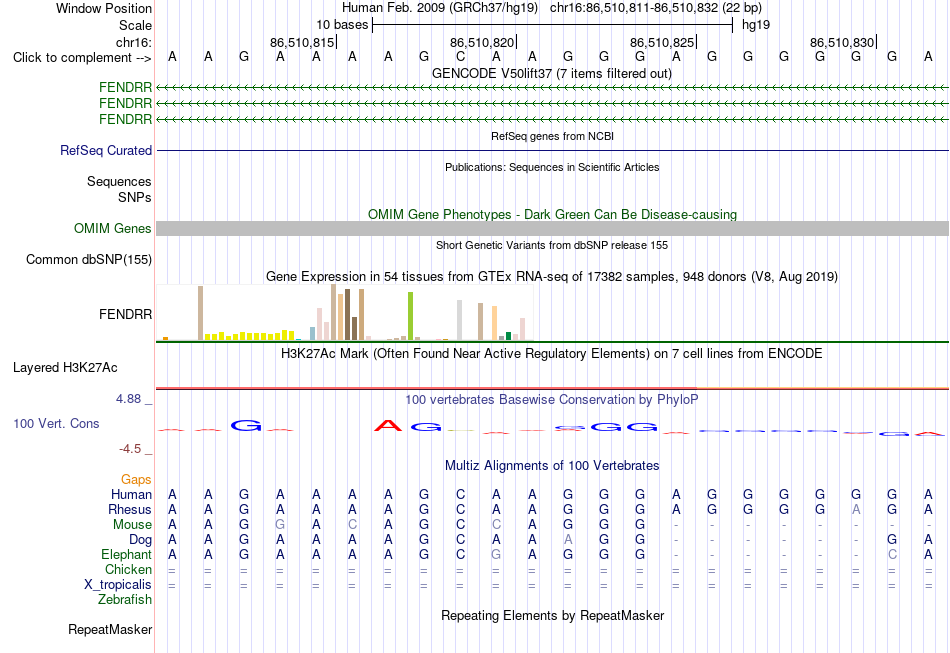Click the Window Position label
Viewport: 950px width, 653px height.
click(104, 8)
